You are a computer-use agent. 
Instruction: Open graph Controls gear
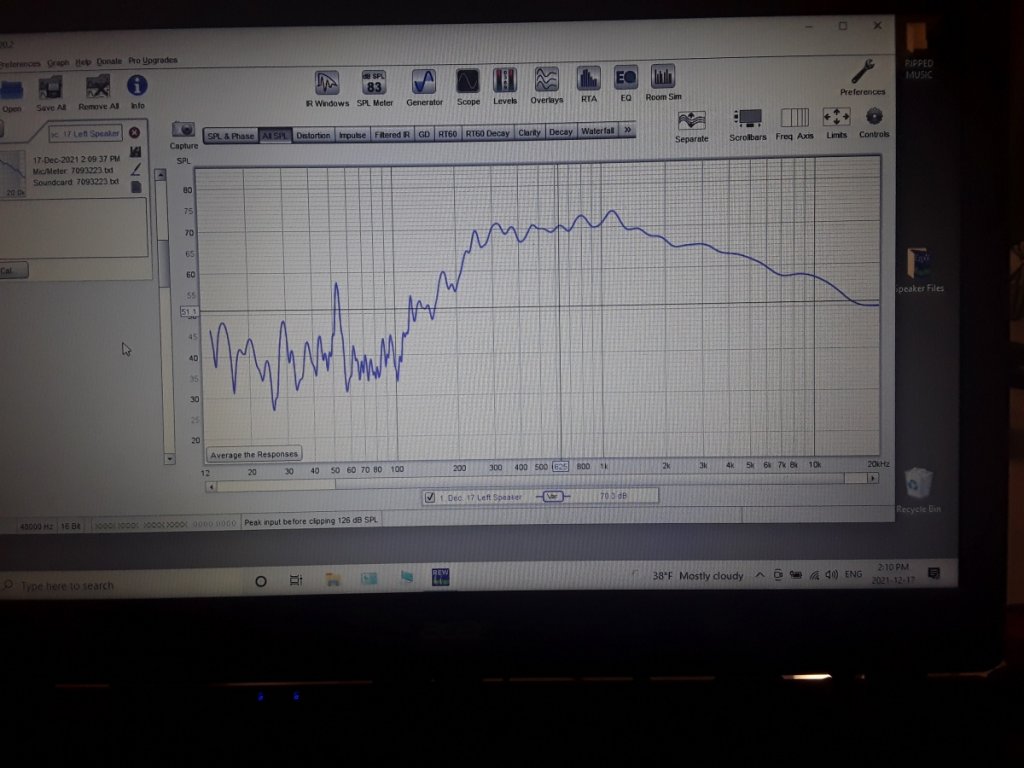click(874, 117)
